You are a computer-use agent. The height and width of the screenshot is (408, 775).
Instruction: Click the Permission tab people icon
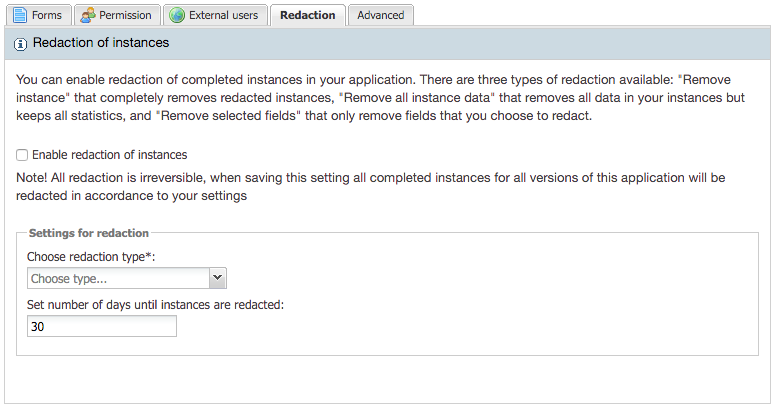(87, 15)
